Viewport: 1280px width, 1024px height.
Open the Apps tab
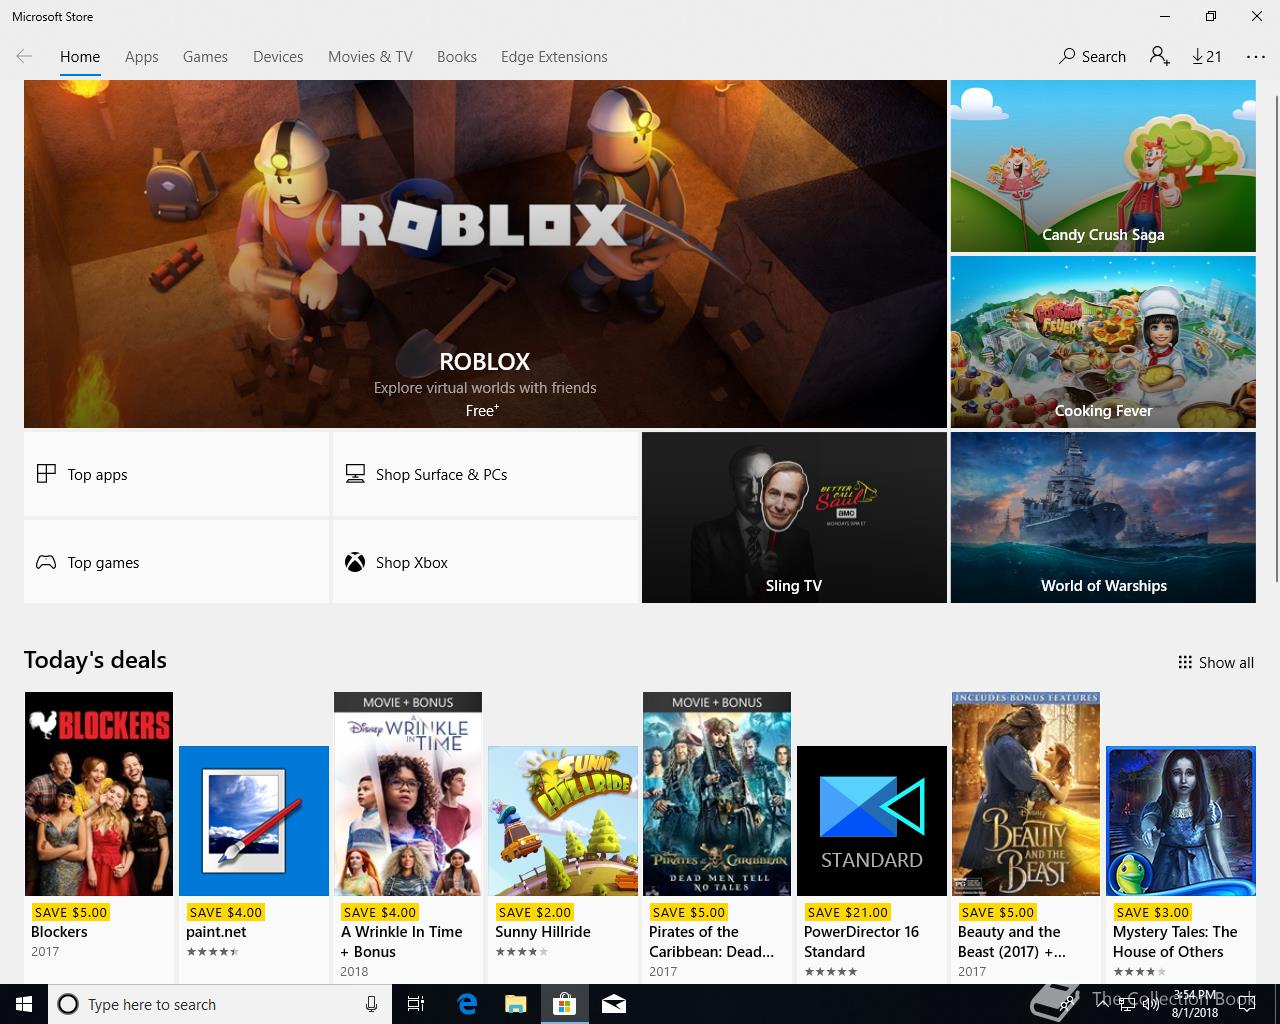click(x=142, y=57)
